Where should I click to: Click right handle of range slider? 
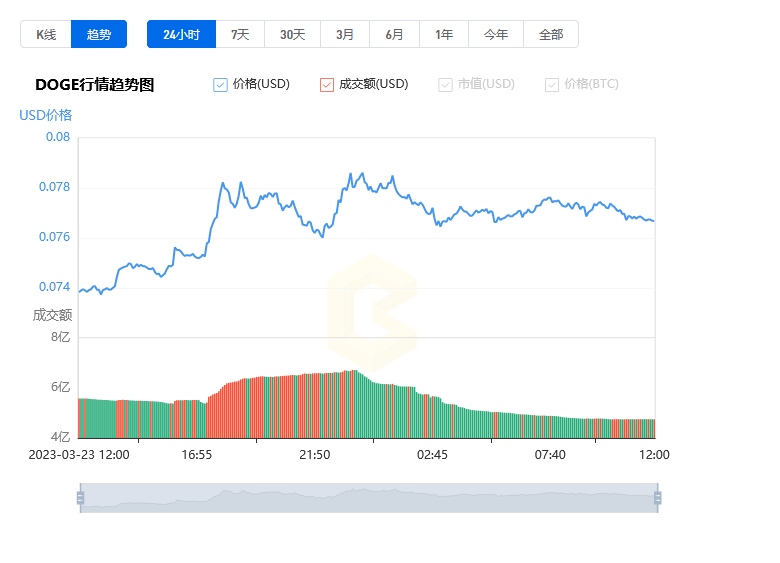657,497
